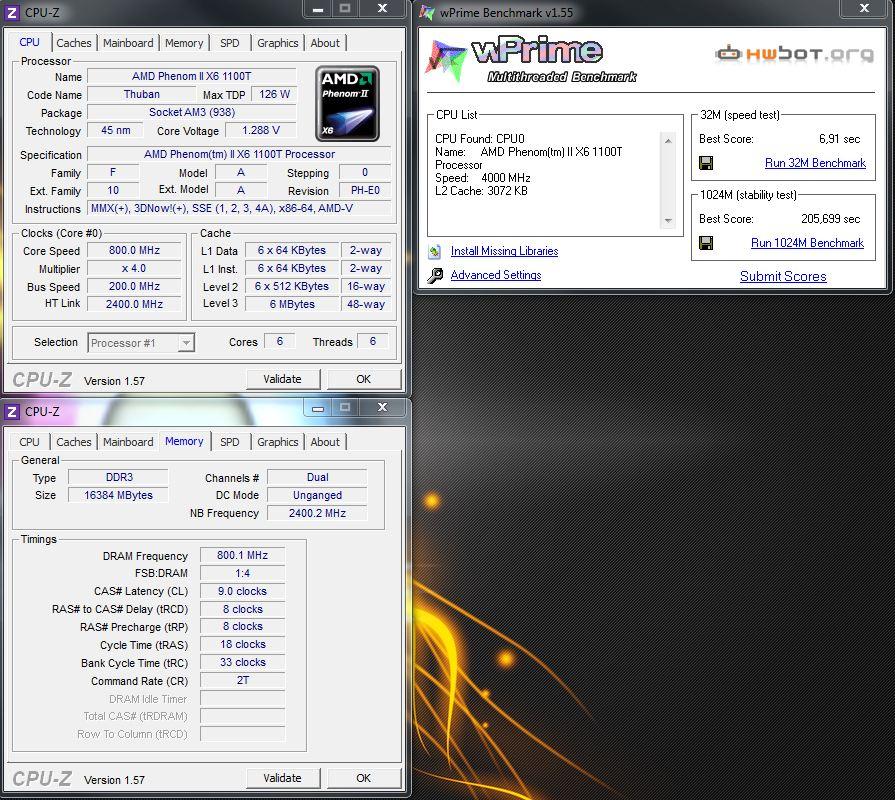Open Mainboard tab in bottom CPU-Z window
The image size is (895, 800).
pyautogui.click(x=128, y=442)
